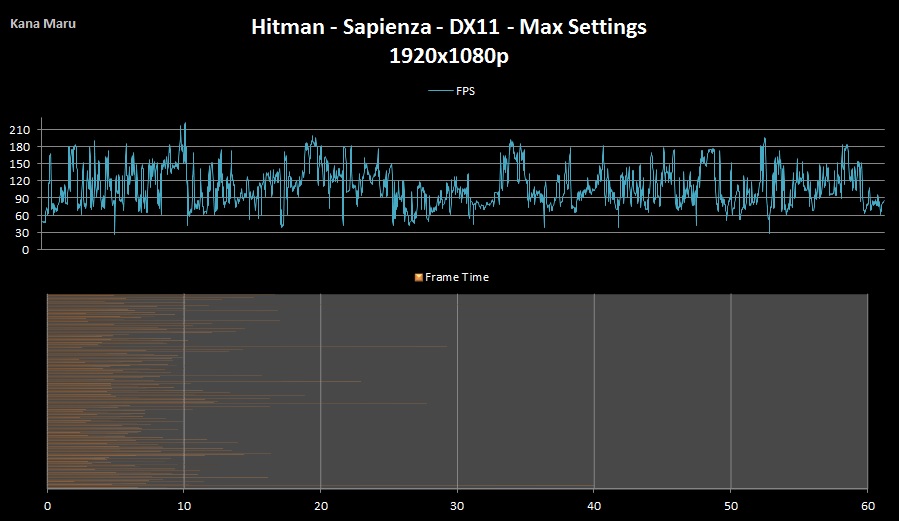The width and height of the screenshot is (899, 521).
Task: Click the frame time axis label 20
Action: (321, 506)
